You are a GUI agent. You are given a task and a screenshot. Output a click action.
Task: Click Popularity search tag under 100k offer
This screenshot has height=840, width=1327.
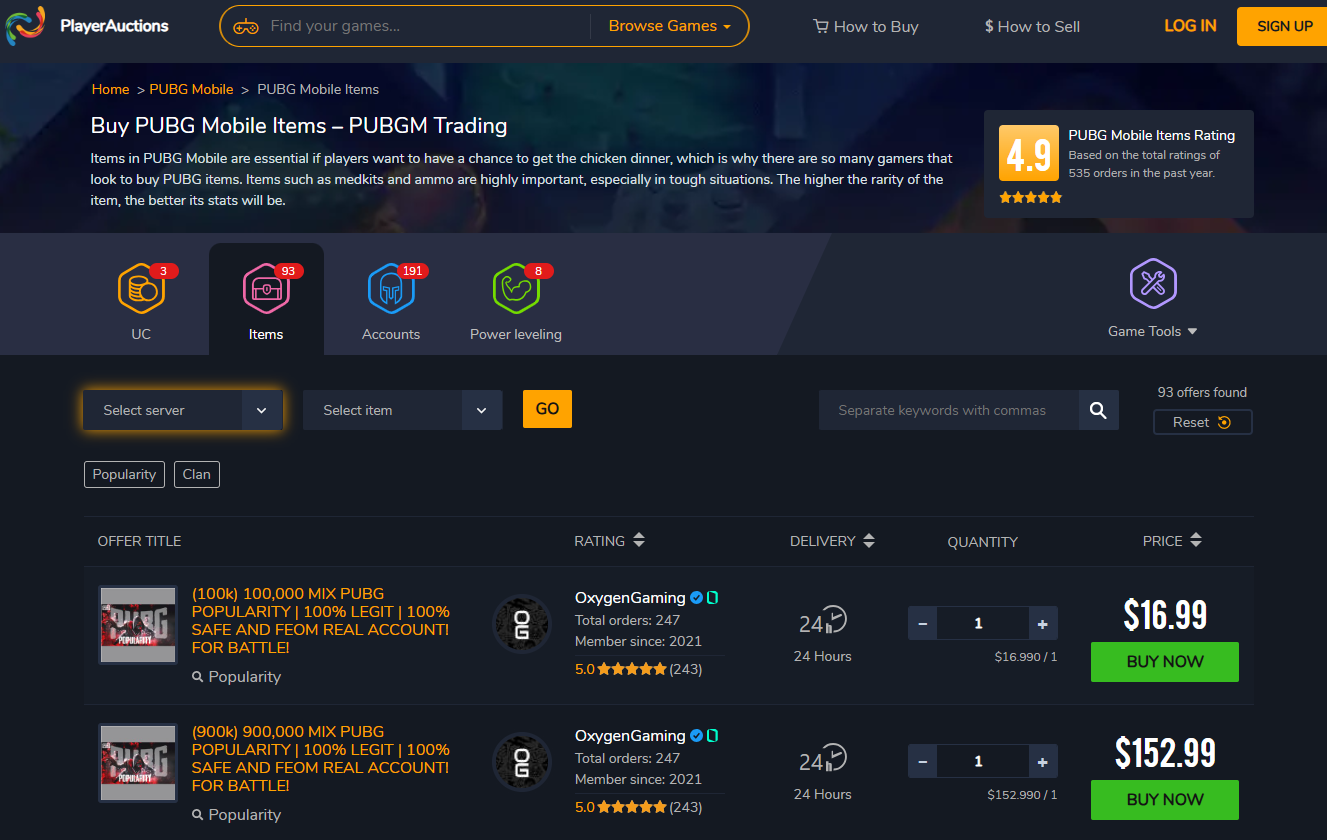click(236, 677)
